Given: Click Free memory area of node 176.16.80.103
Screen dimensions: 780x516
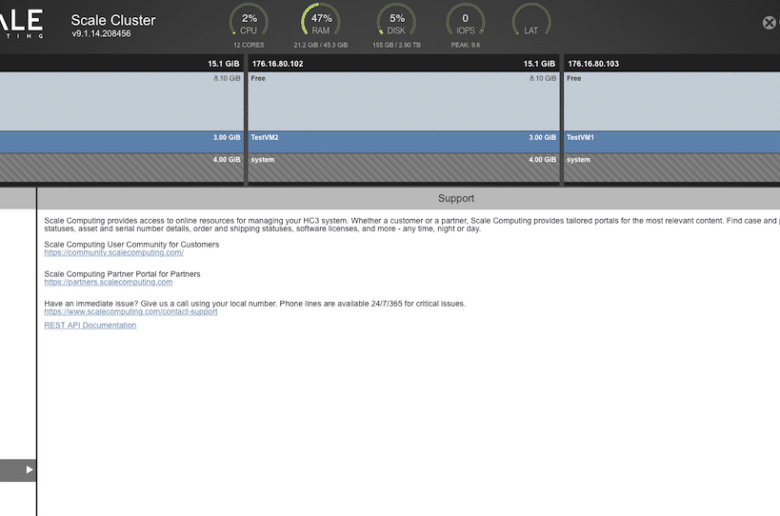Looking at the screenshot, I should click(672, 102).
